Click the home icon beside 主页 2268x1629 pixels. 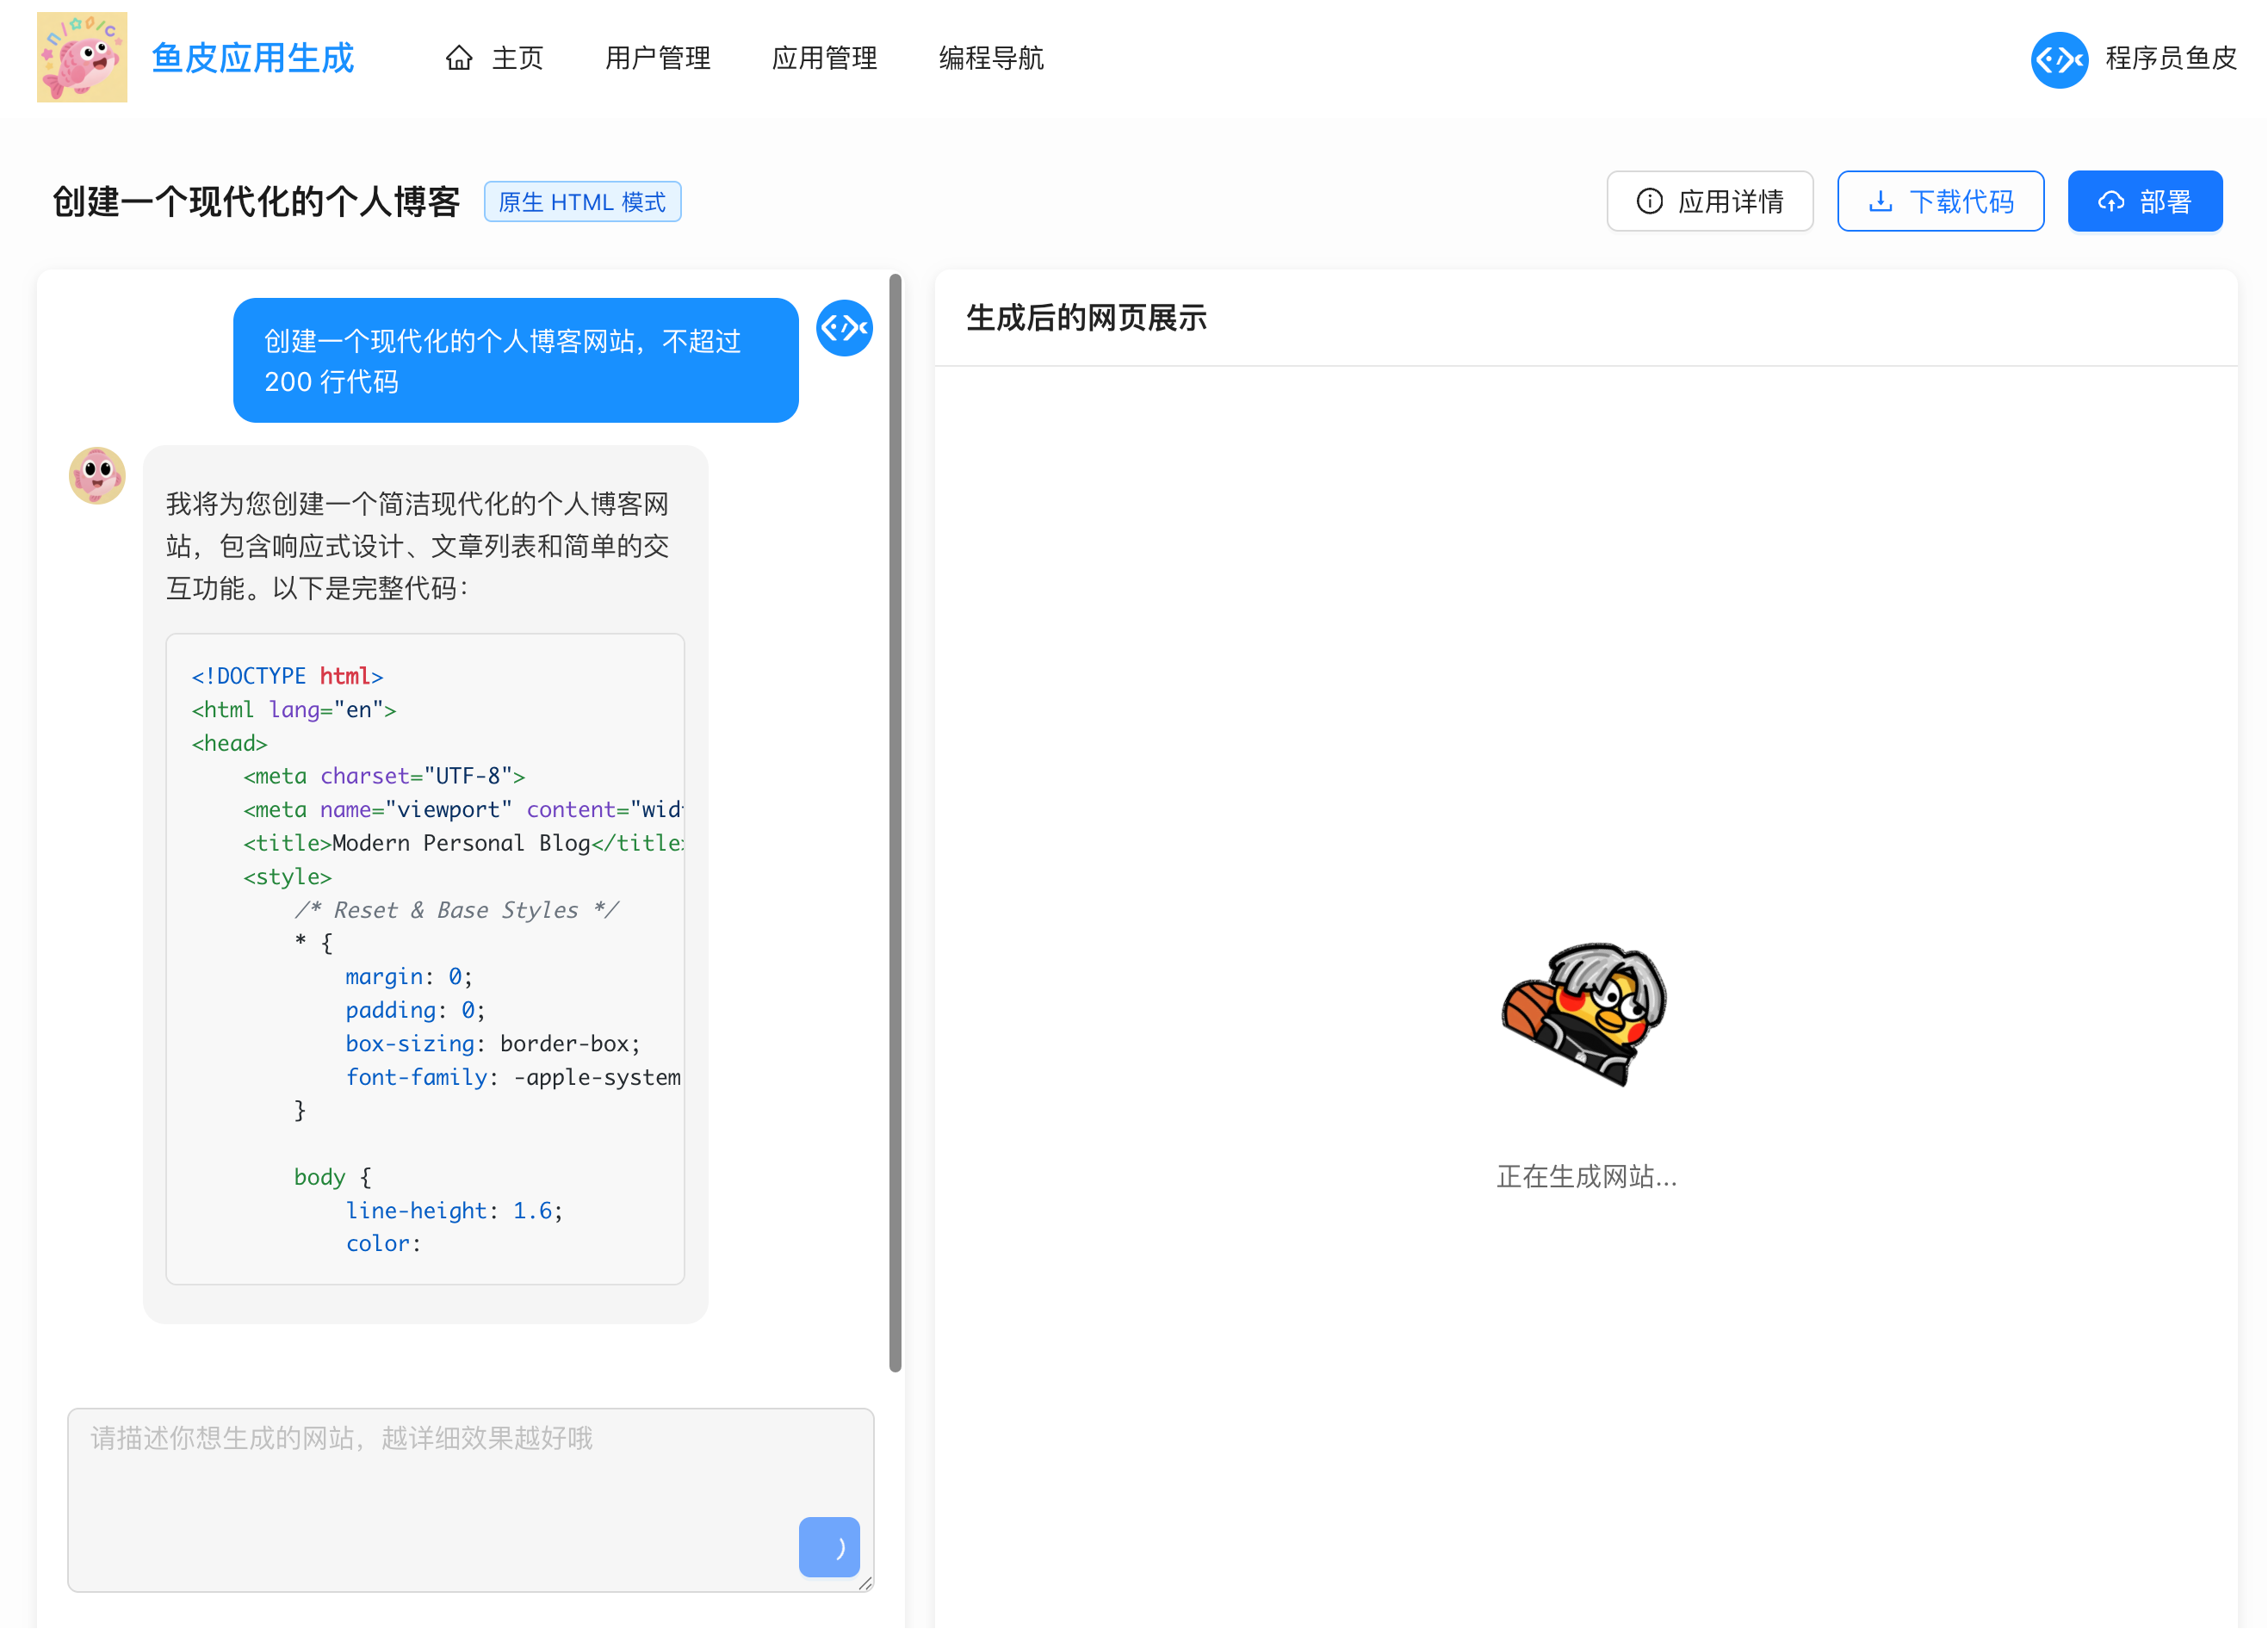(x=459, y=58)
